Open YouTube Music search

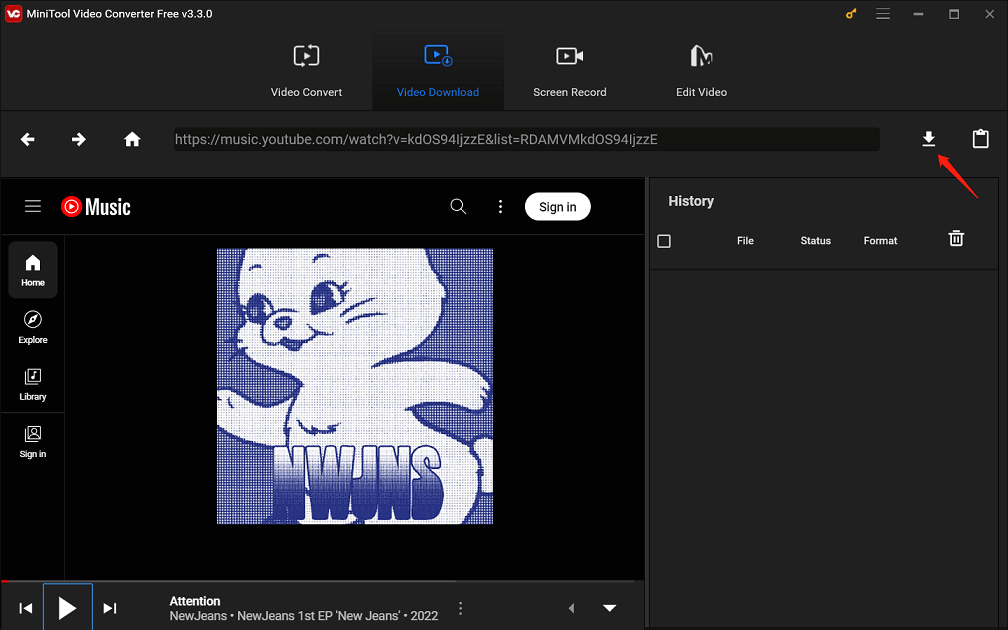coord(458,206)
